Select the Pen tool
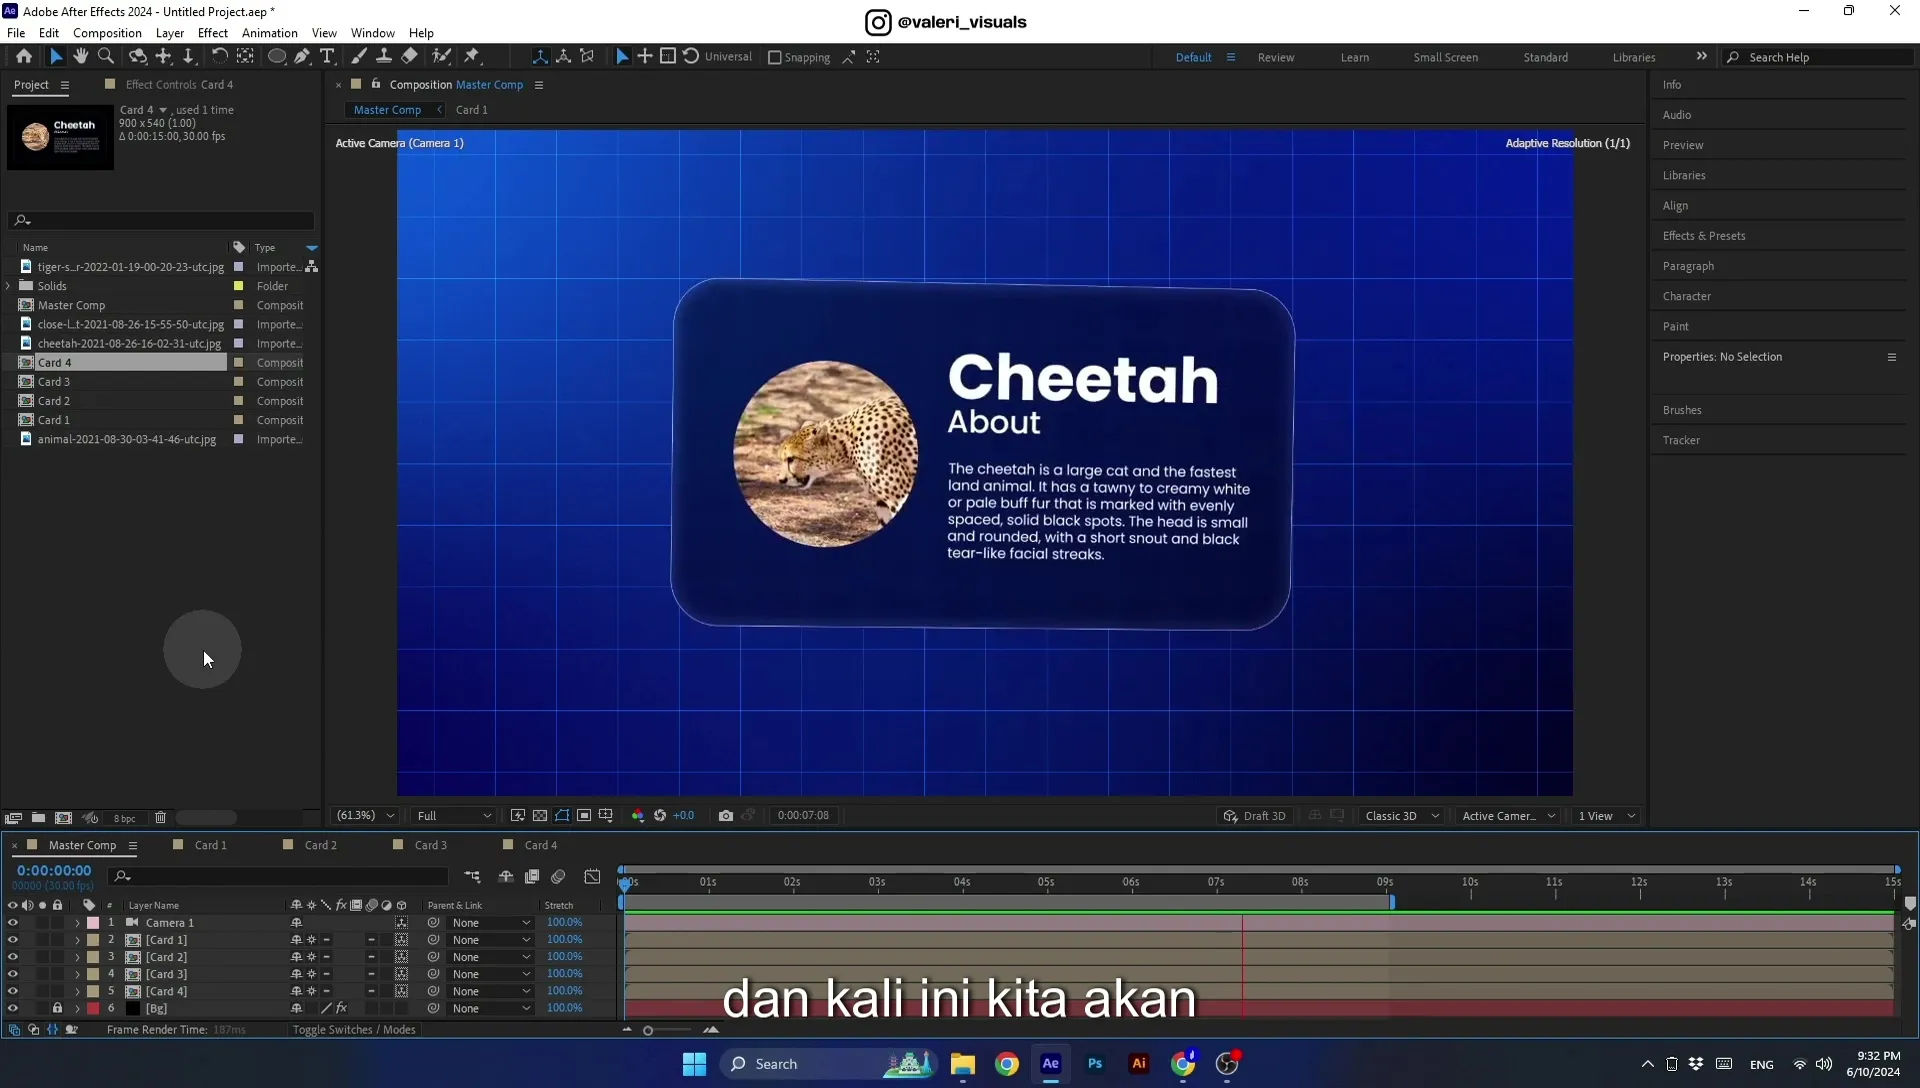Screen dimensions: 1920x1088 (302, 57)
